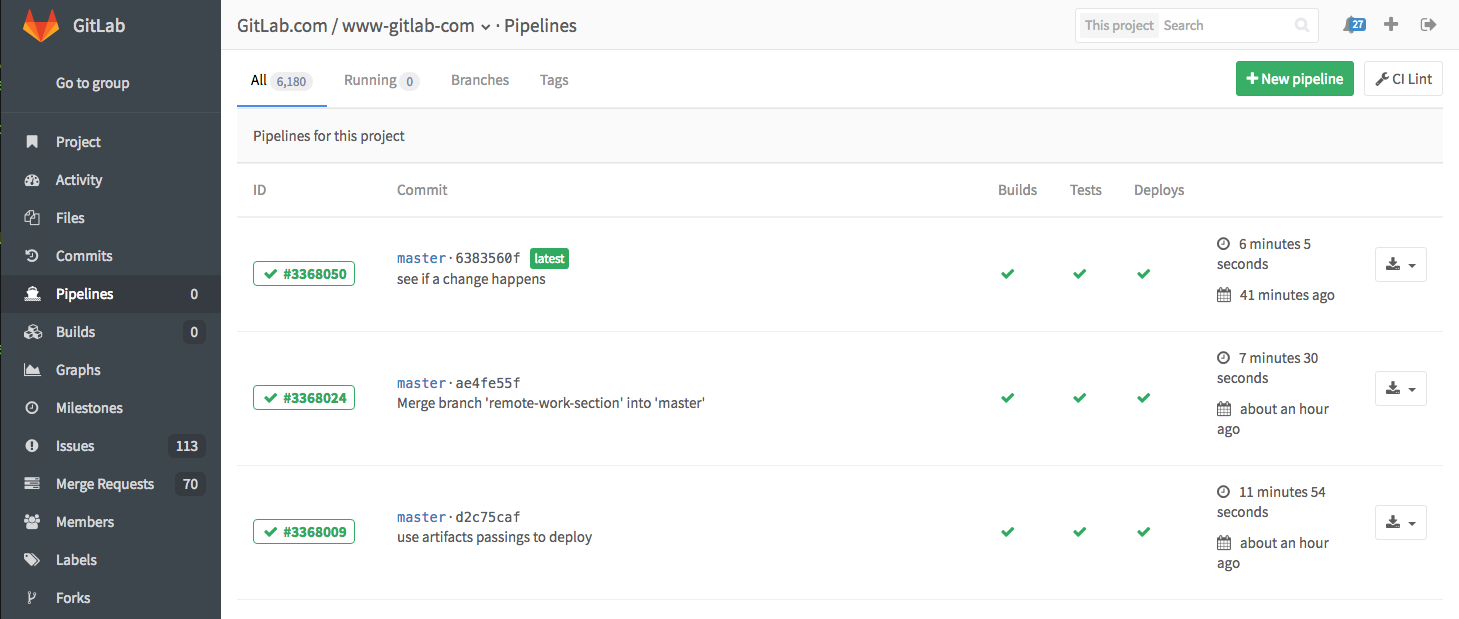
Task: Open the Merge Requests section showing 70 items
Action: click(104, 483)
